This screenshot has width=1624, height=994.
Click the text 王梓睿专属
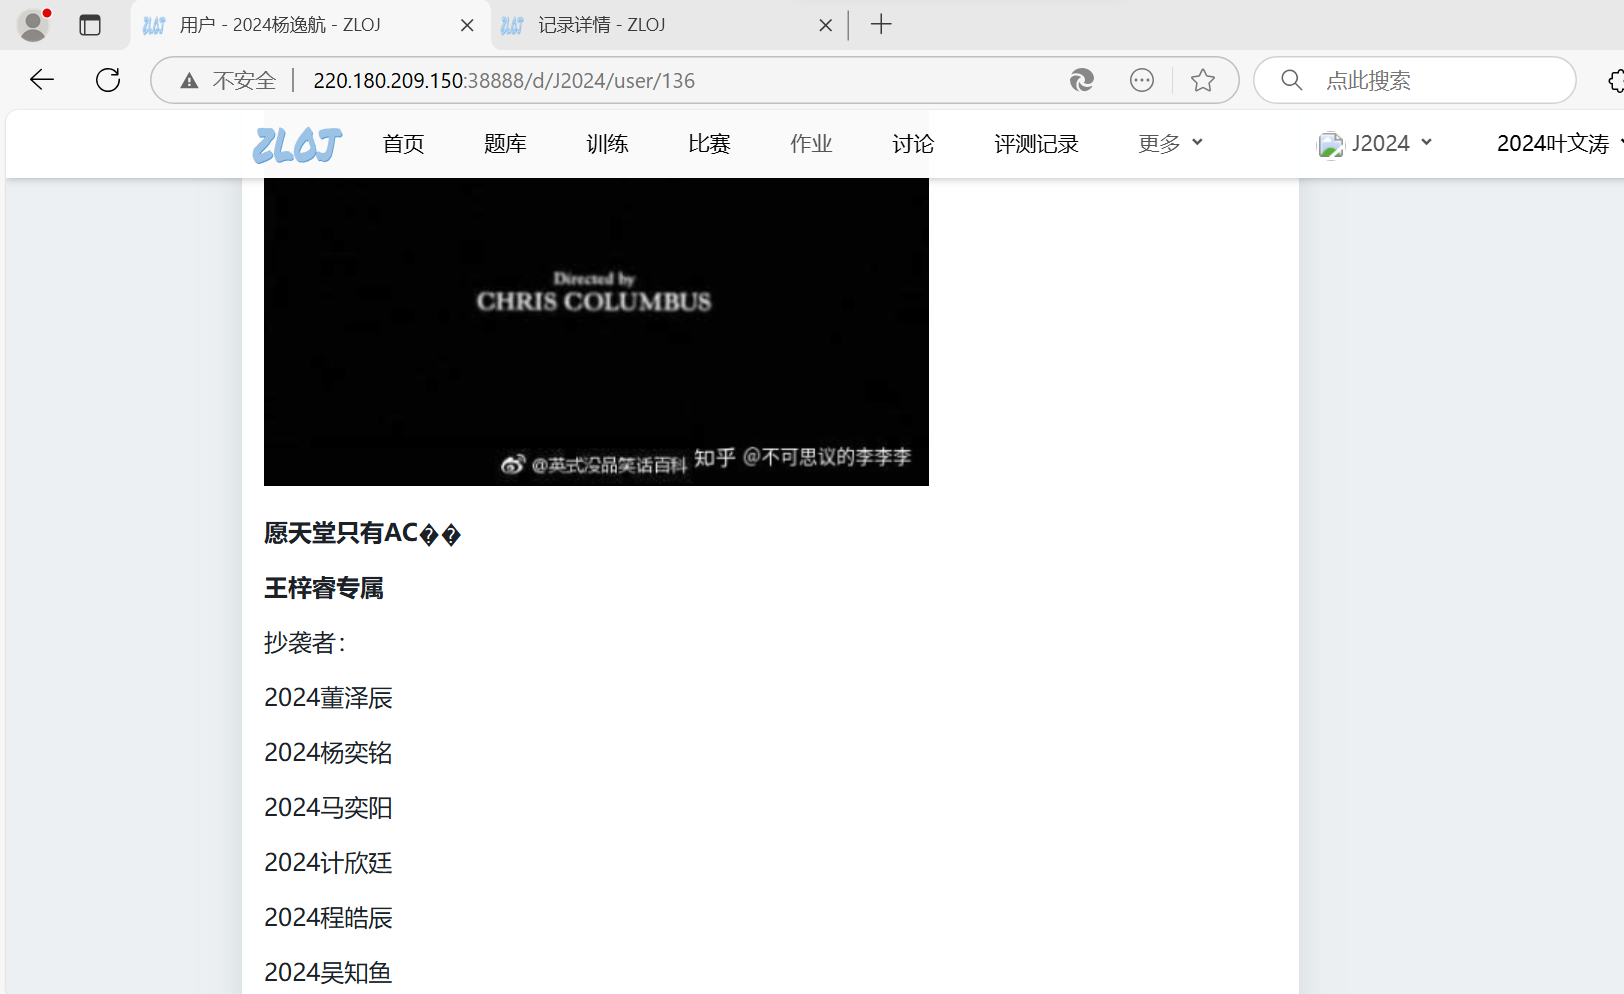pyautogui.click(x=324, y=588)
